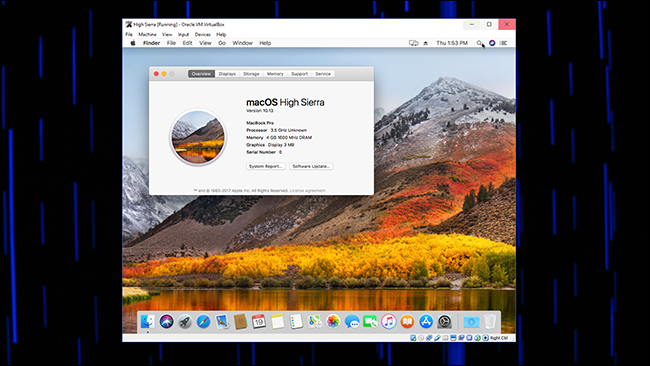
Task: Open the Messages app in dock
Action: pos(352,322)
